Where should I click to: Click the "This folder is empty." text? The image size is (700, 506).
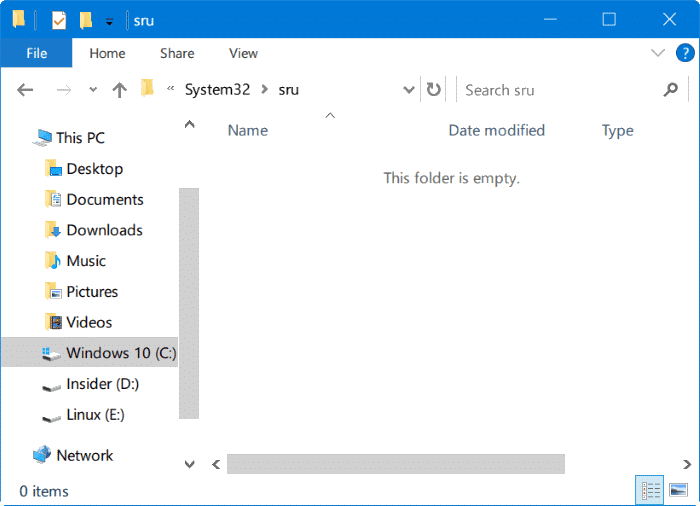click(x=452, y=178)
